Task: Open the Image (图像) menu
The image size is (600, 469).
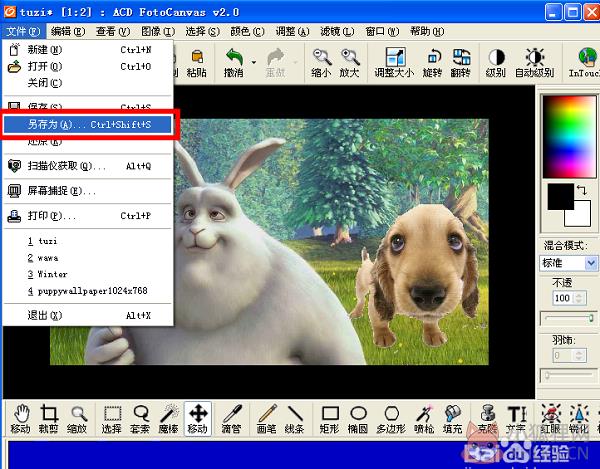Action: [x=158, y=31]
